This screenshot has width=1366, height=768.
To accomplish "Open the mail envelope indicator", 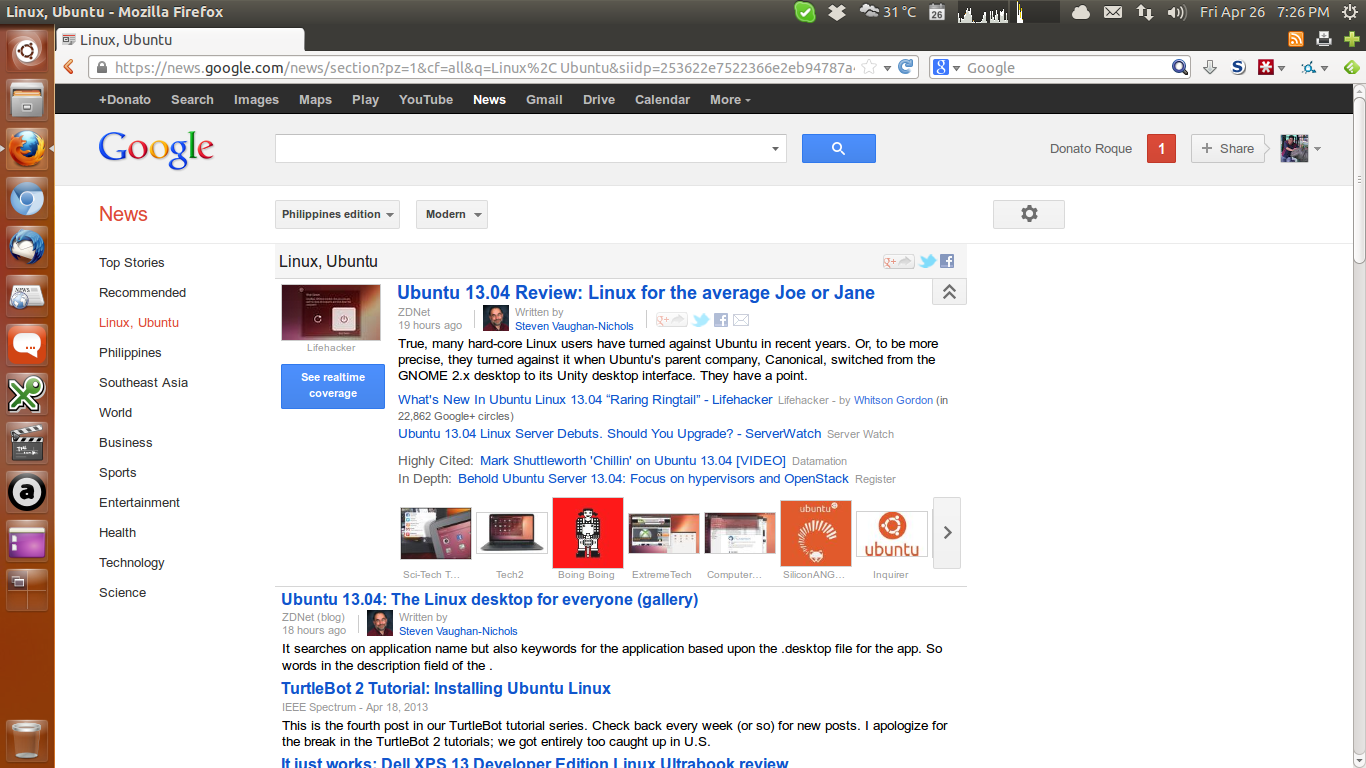I will click(x=1112, y=12).
